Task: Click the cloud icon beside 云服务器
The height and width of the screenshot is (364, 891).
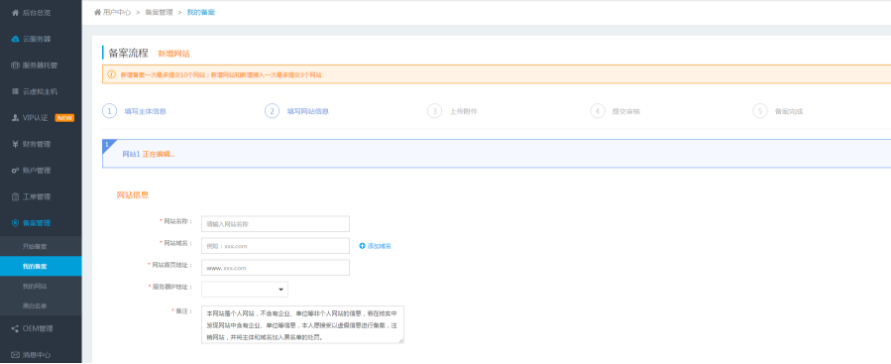Action: [x=15, y=39]
